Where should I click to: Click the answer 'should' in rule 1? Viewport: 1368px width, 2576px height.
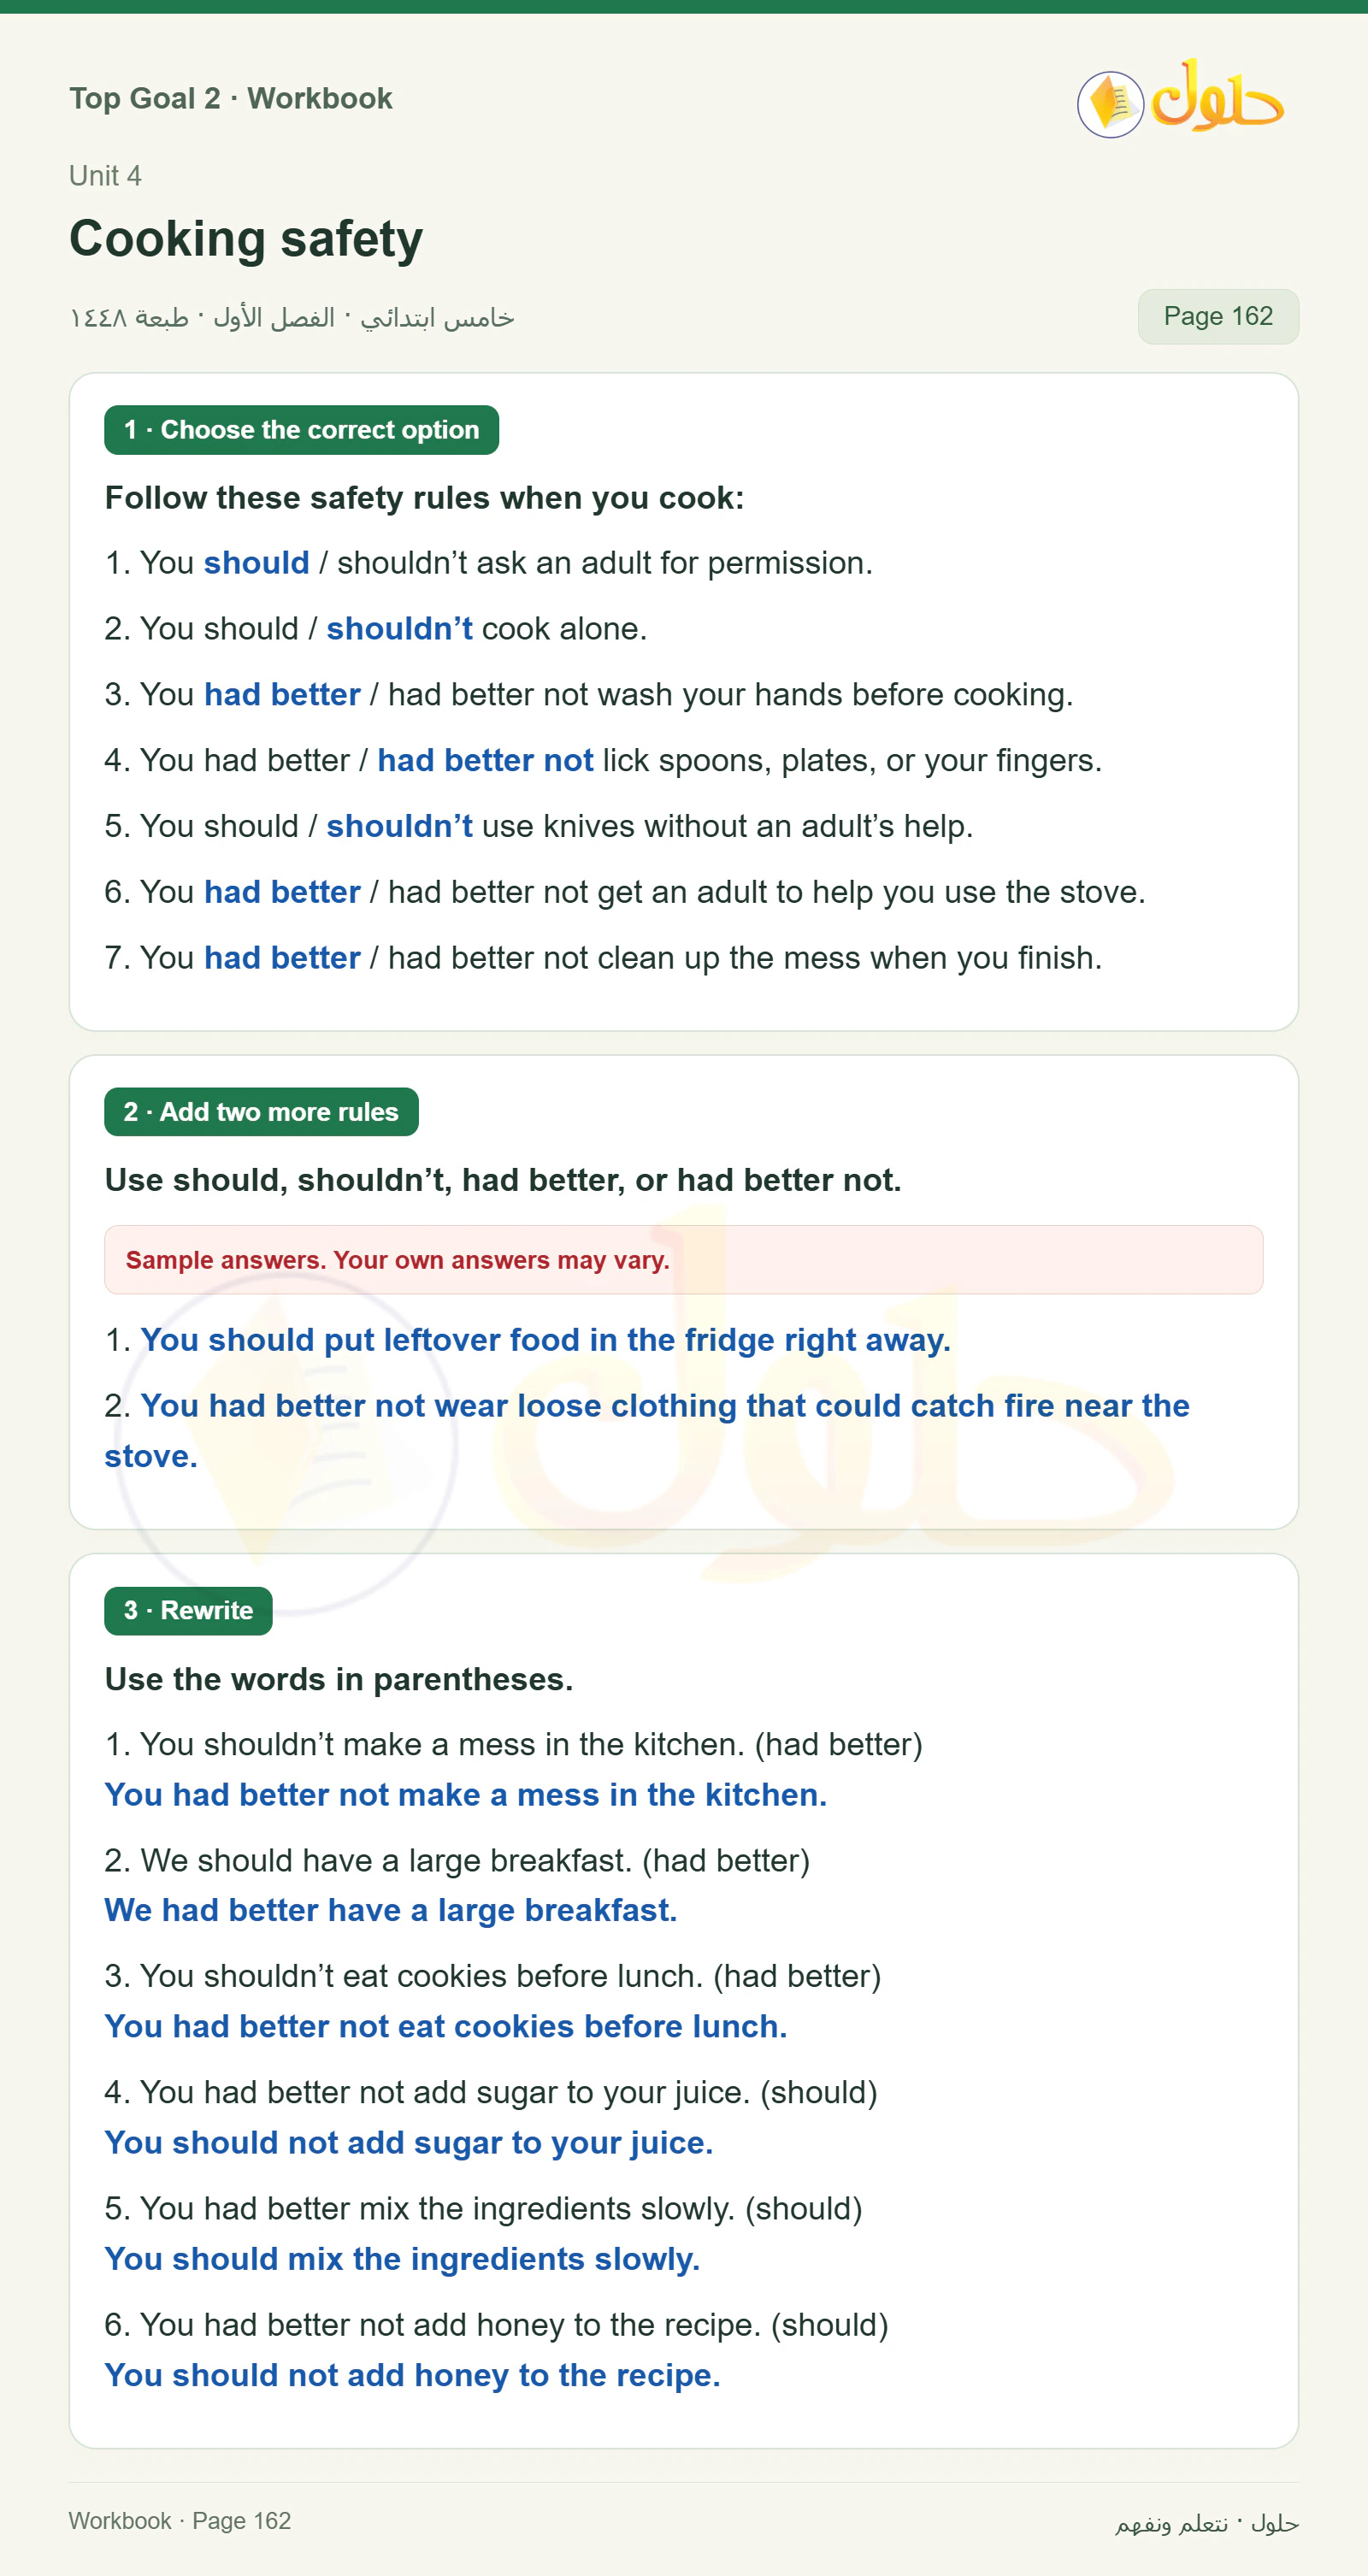point(257,563)
